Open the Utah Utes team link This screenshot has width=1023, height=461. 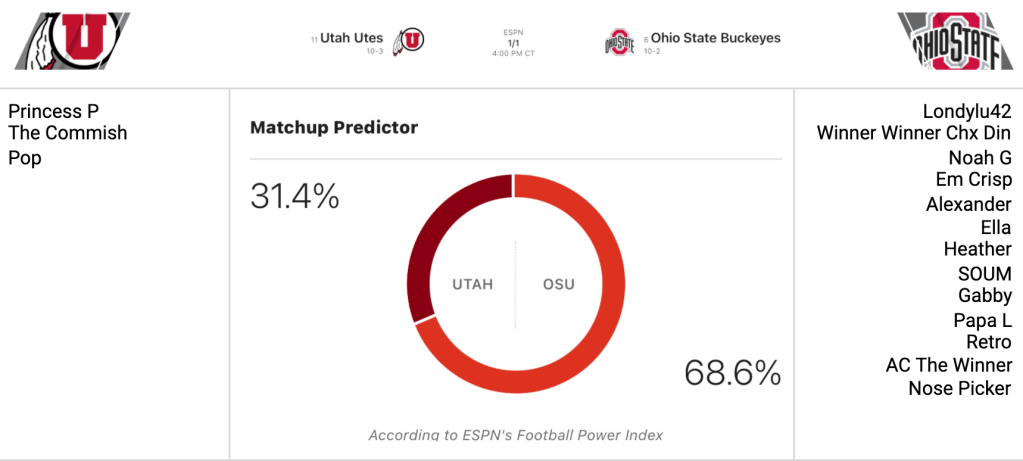(x=352, y=38)
